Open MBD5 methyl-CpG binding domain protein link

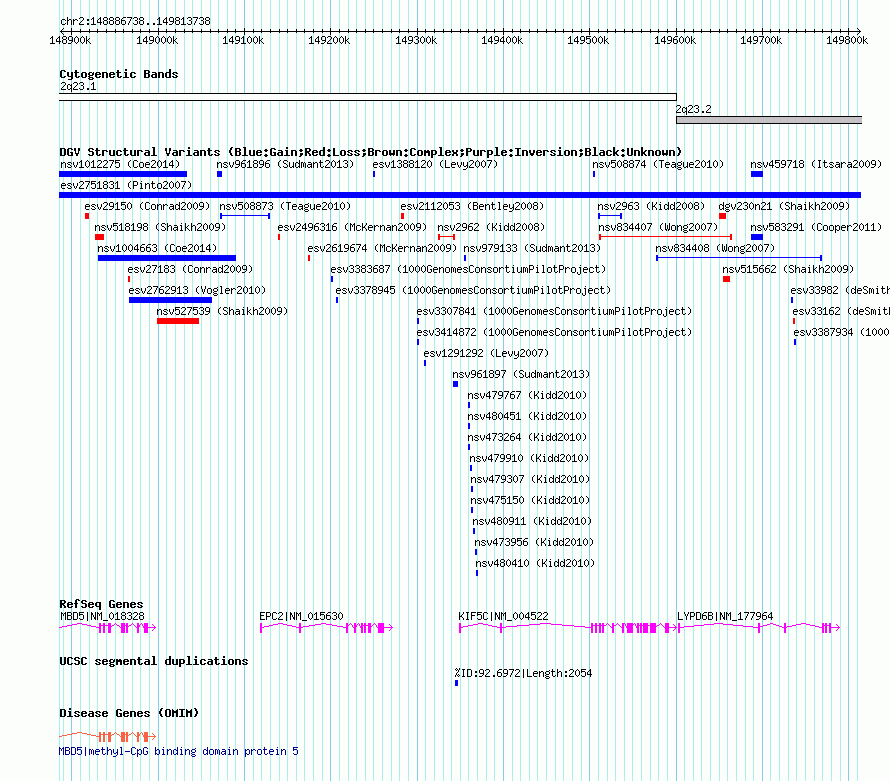click(179, 751)
